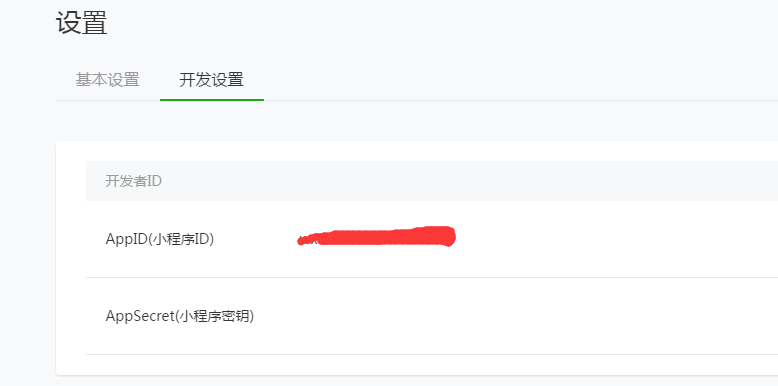Select the AppID(小程序ID) label

[x=160, y=239]
